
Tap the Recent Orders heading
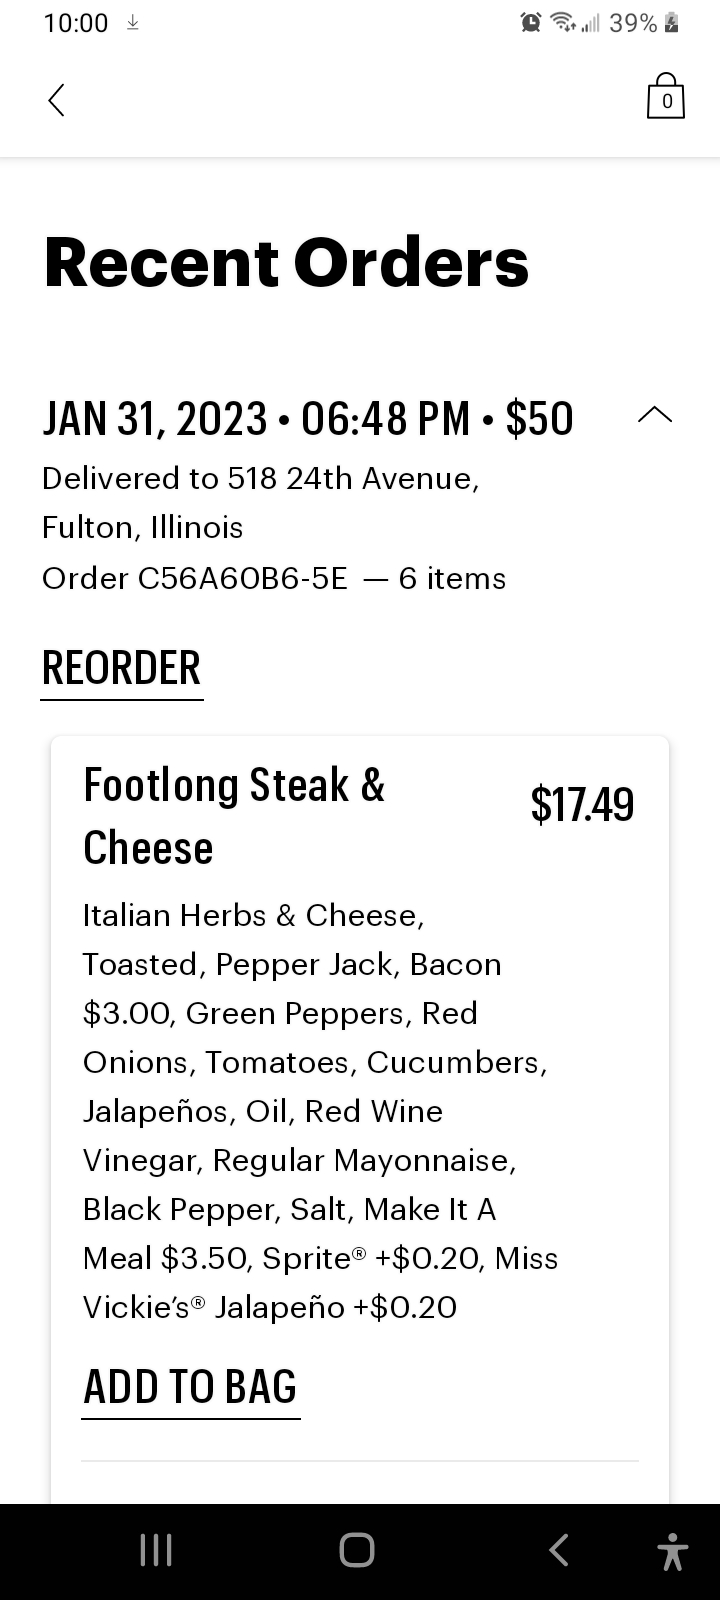pos(286,263)
